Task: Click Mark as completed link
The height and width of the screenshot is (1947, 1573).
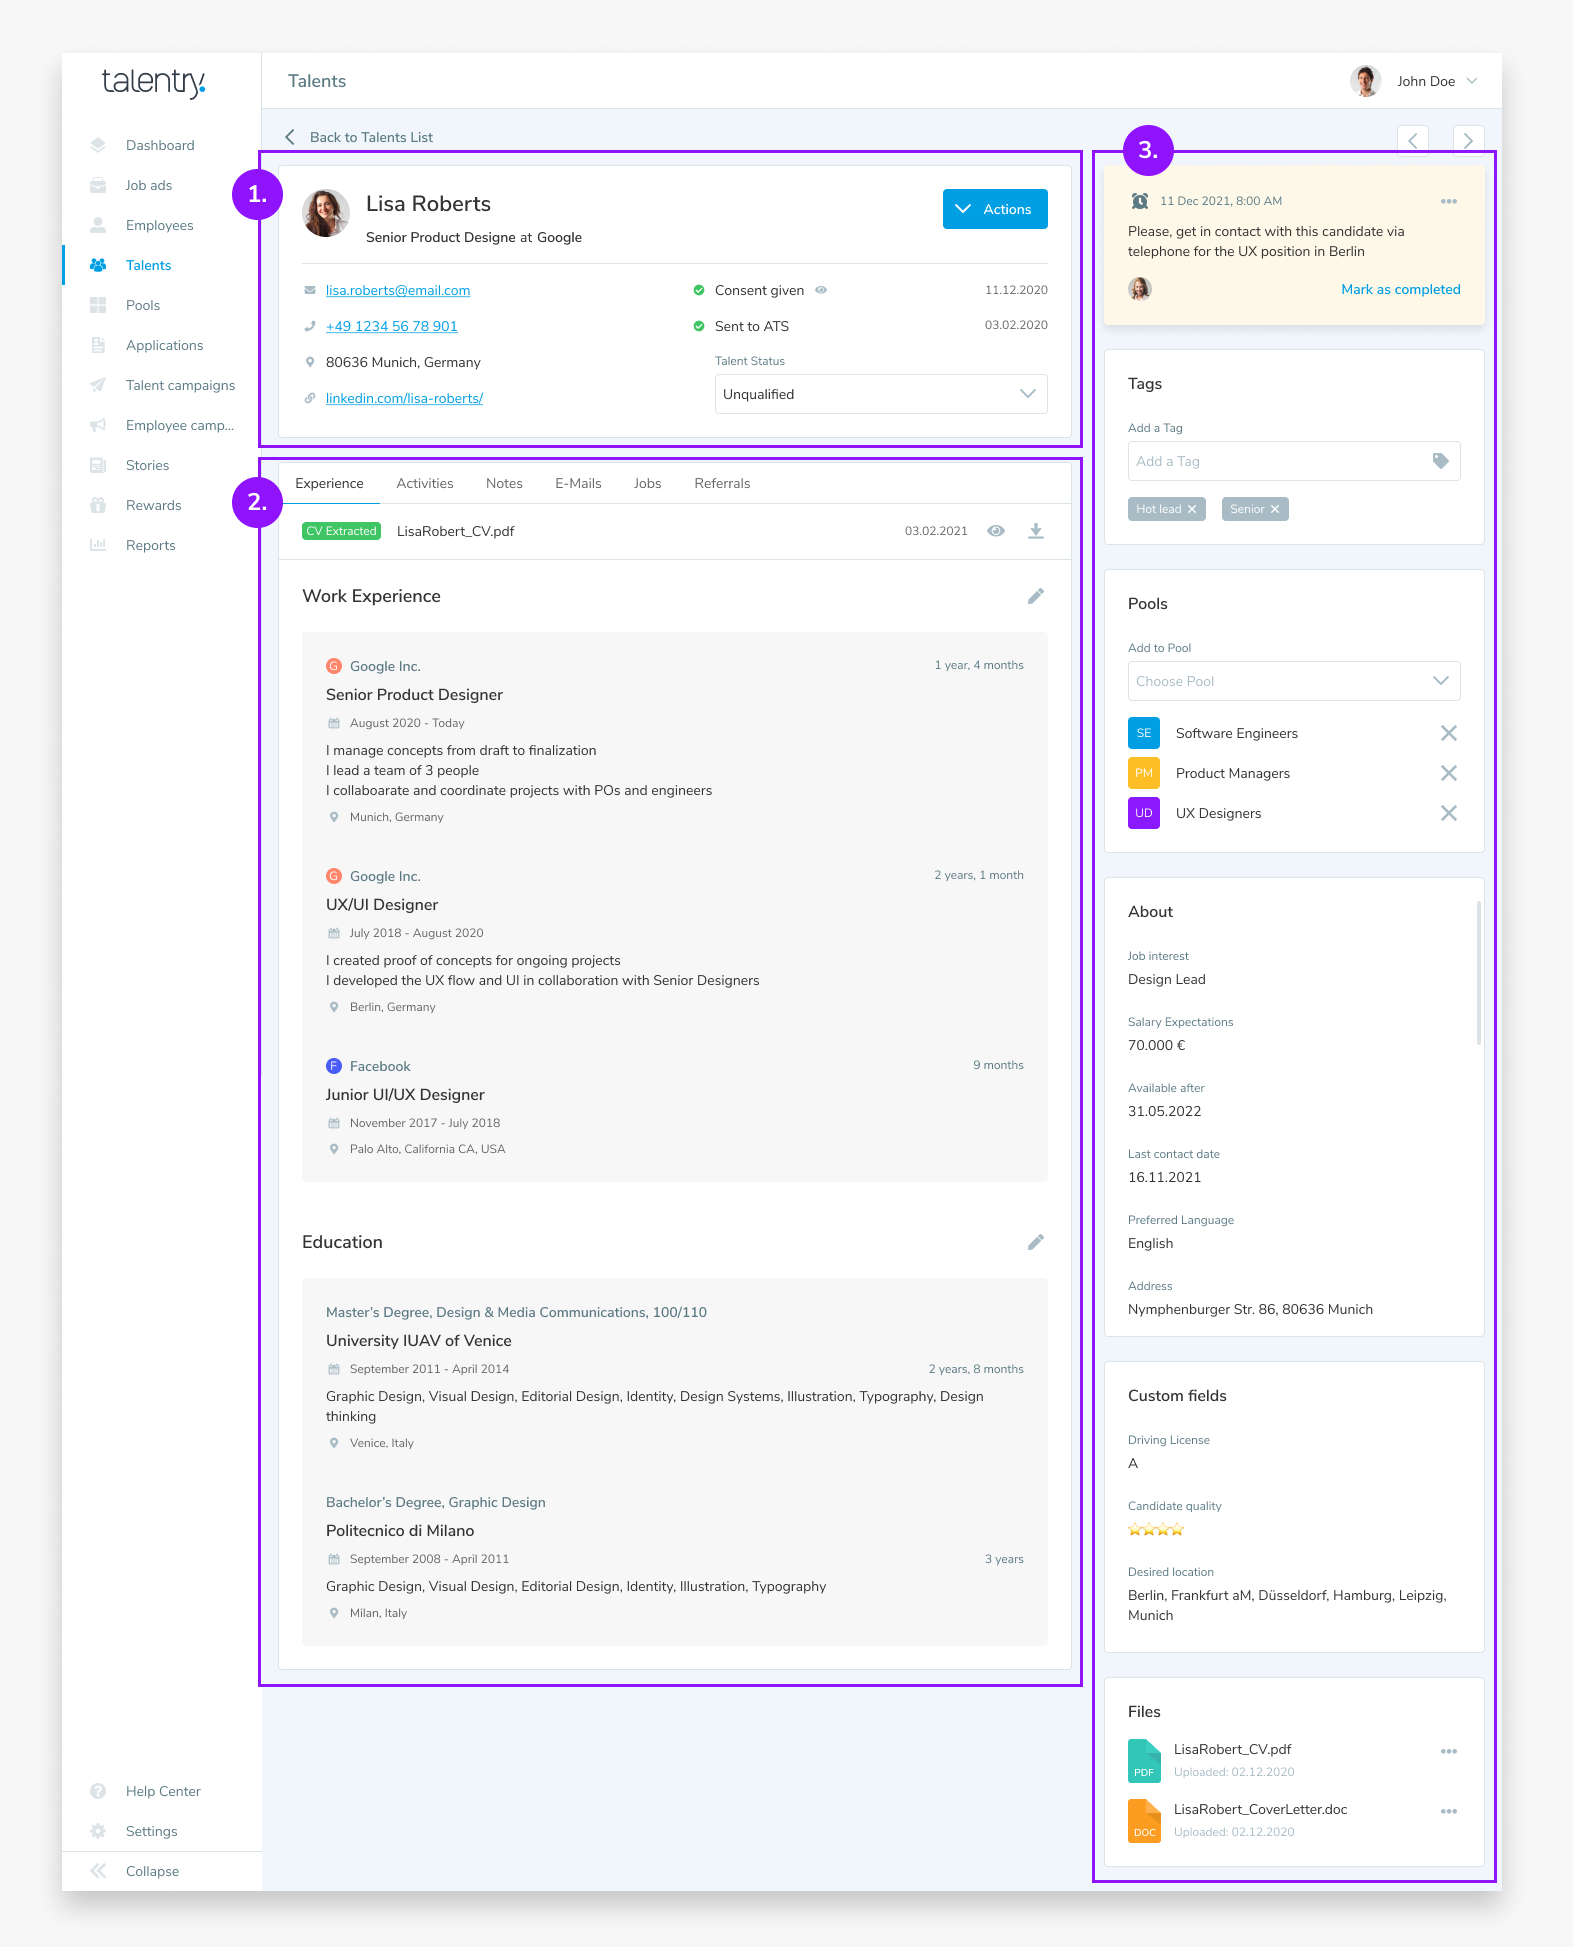Action: click(1400, 289)
